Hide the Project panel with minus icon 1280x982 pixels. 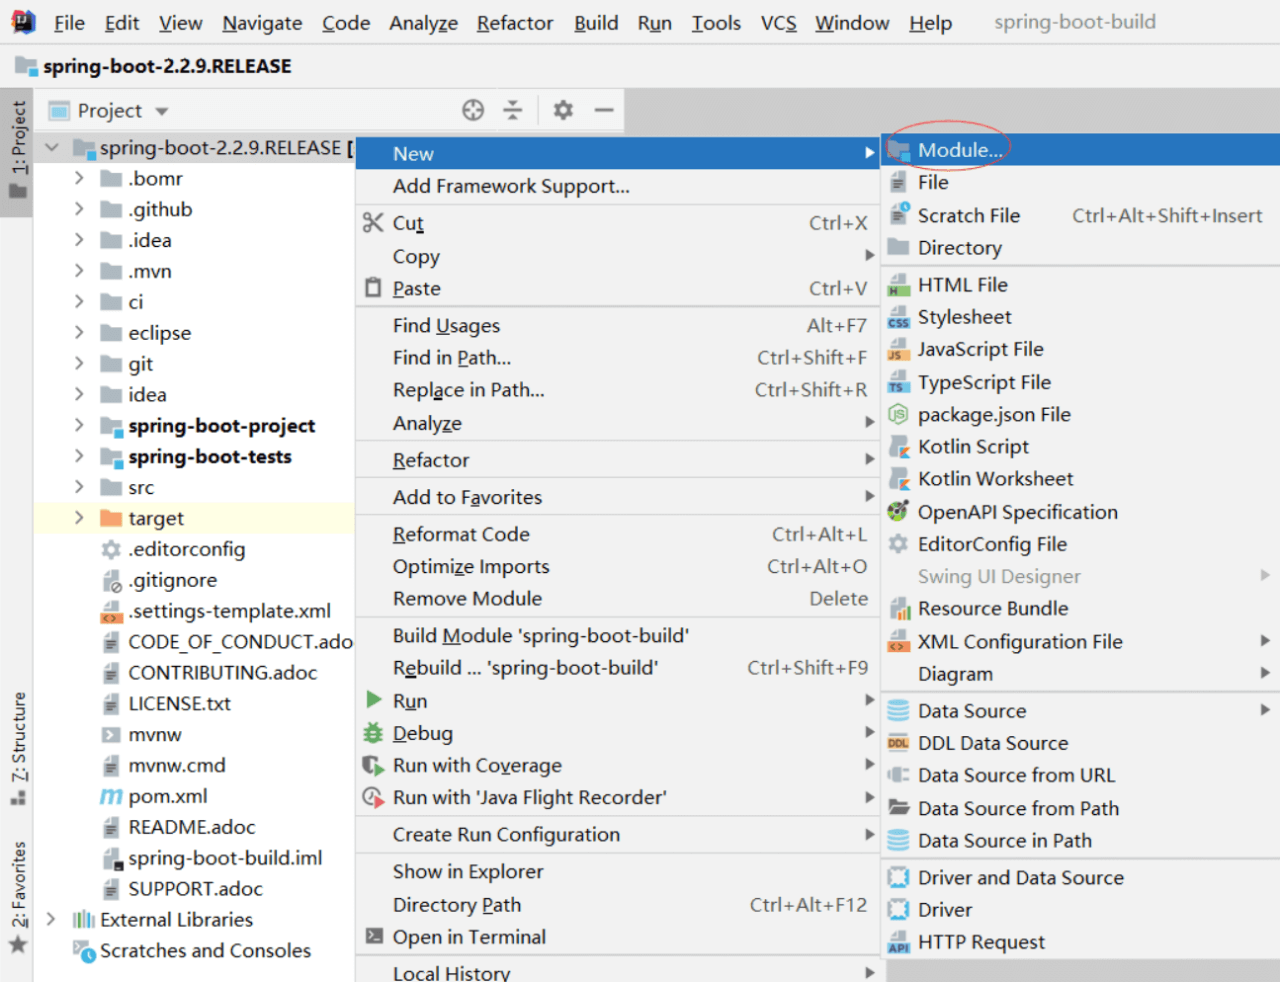point(604,110)
